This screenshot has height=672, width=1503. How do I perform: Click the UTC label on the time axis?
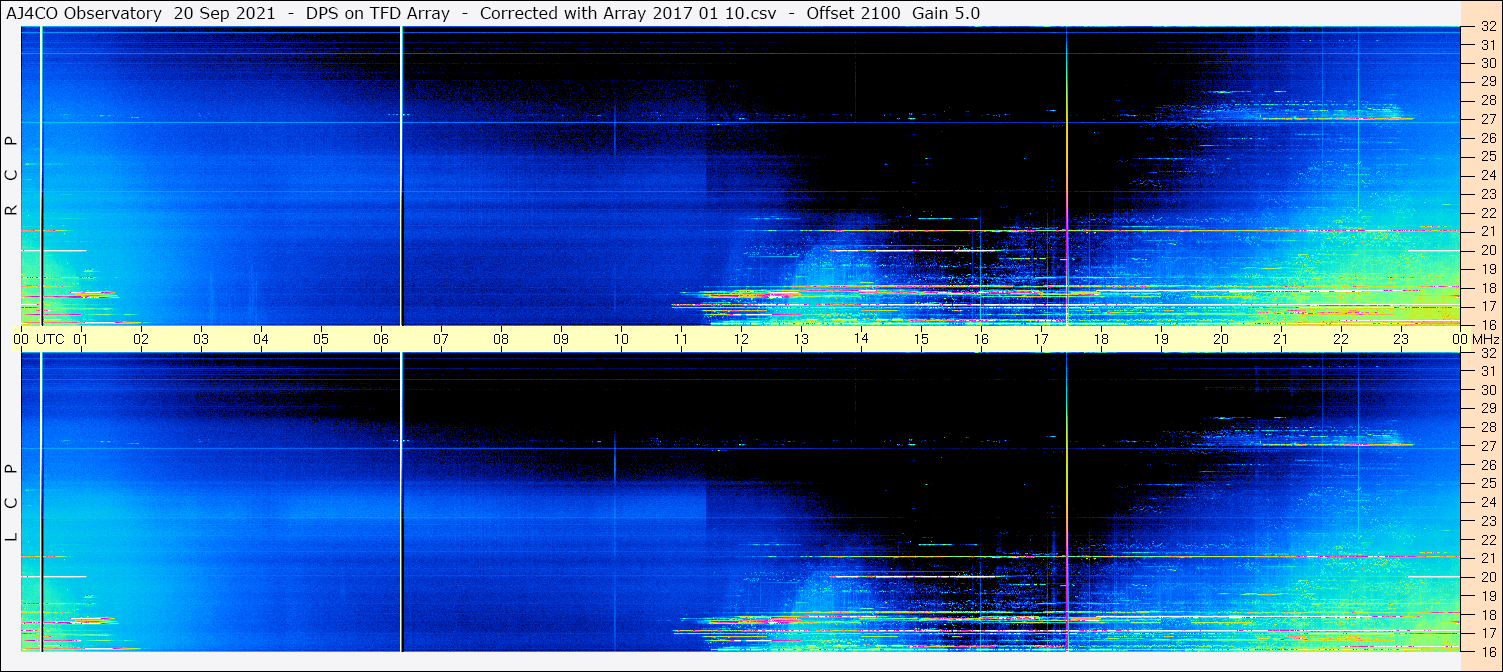[50, 339]
